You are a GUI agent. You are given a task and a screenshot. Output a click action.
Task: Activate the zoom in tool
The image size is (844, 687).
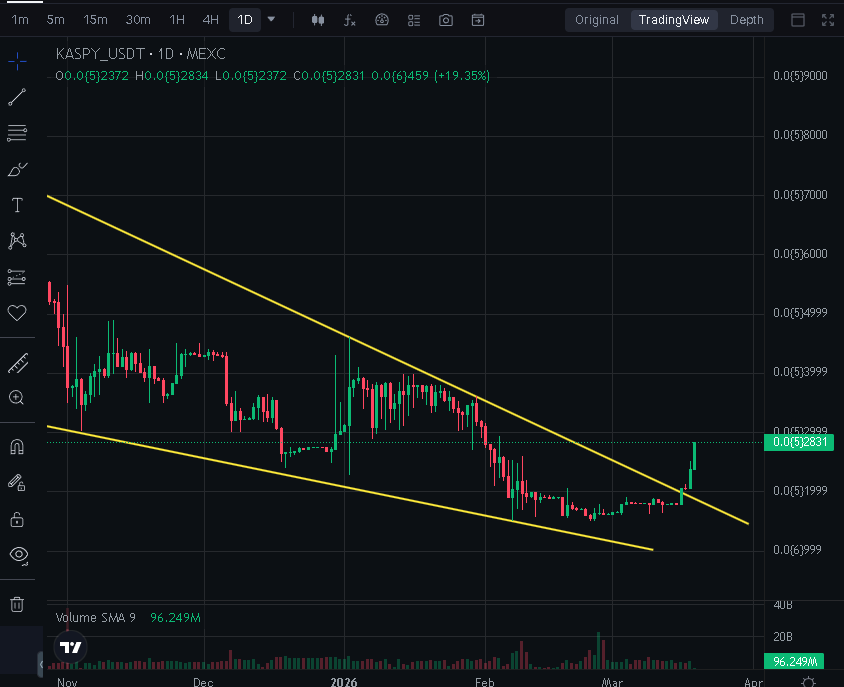coord(17,398)
